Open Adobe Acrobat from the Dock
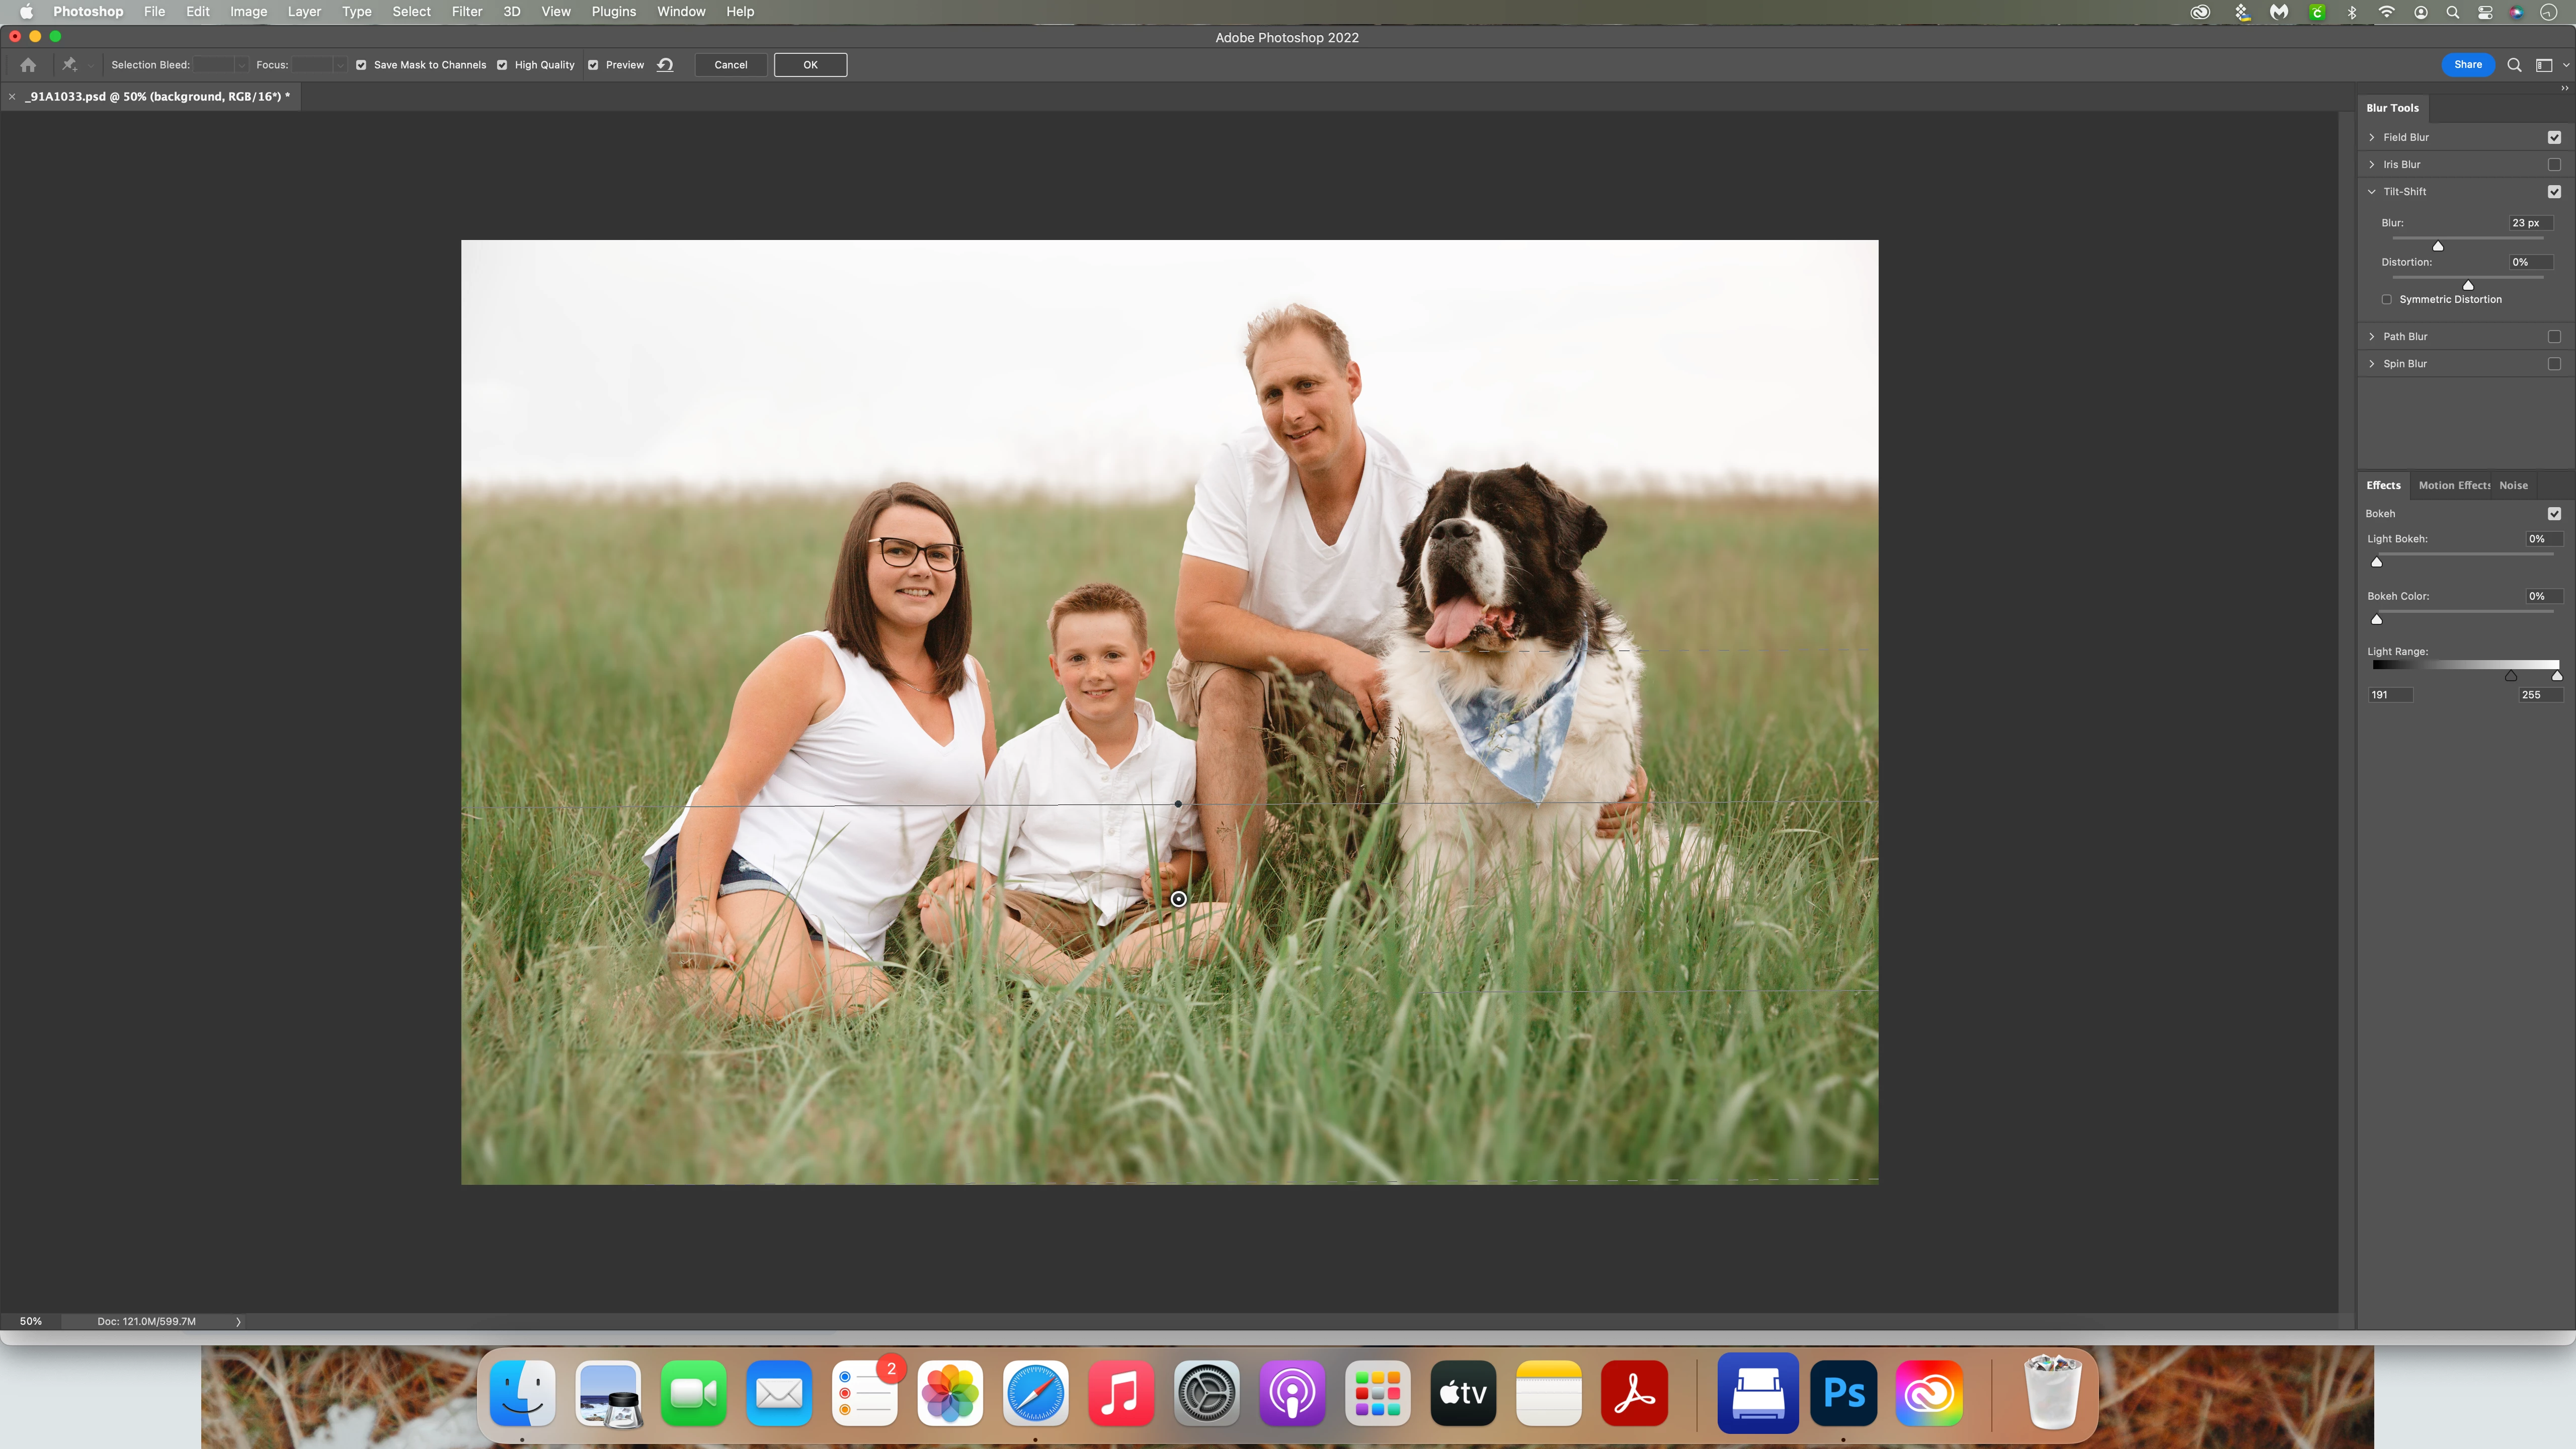 (x=1634, y=1393)
